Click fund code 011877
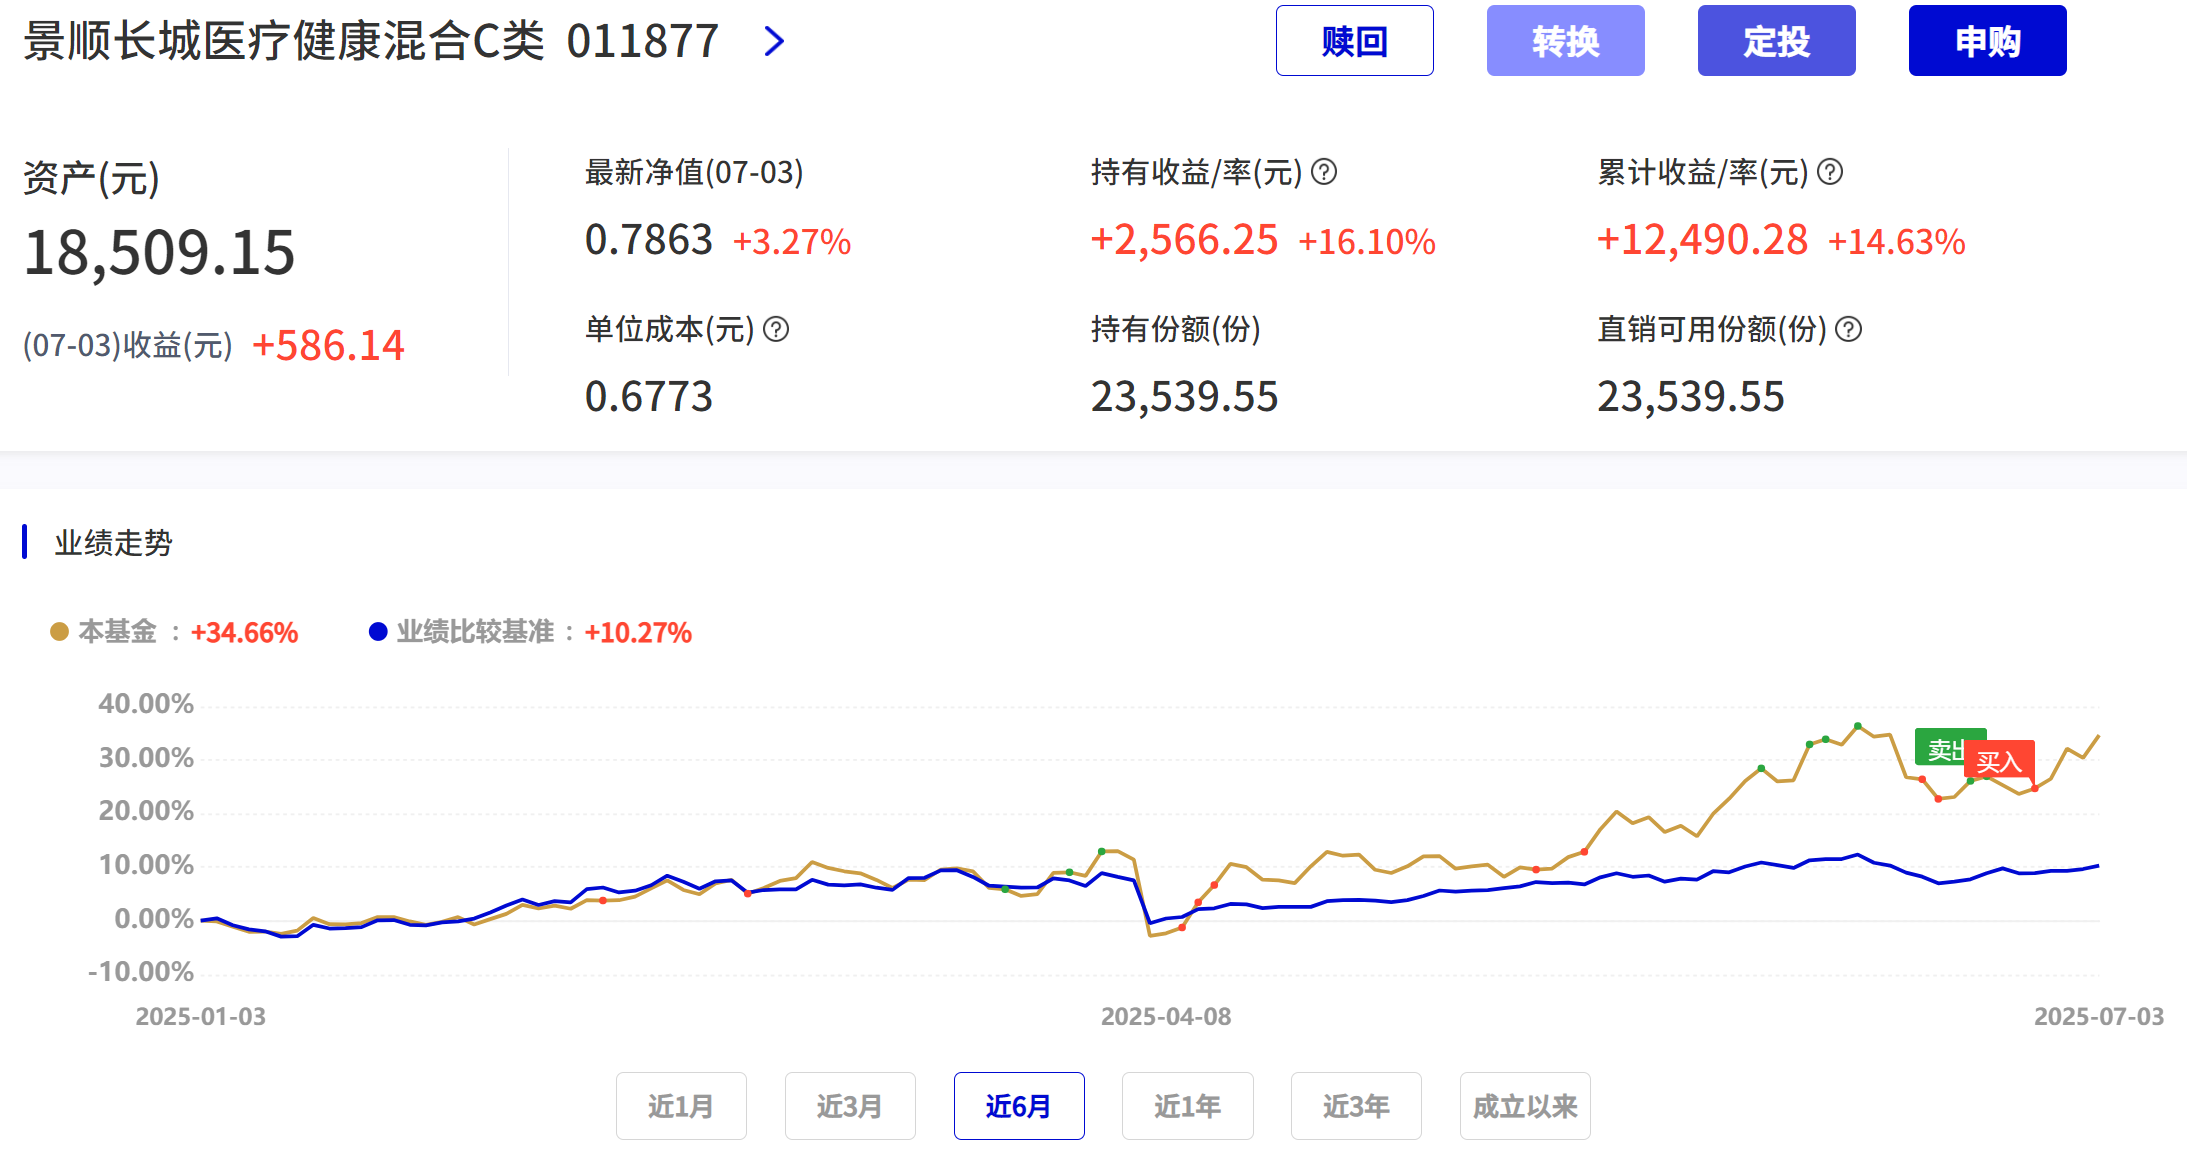This screenshot has width=2187, height=1172. tap(643, 41)
